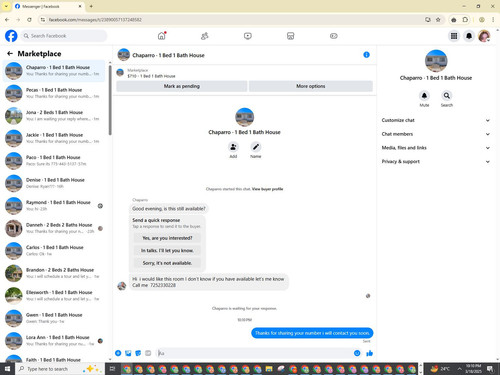Bookmark this page with star icon

(x=438, y=20)
